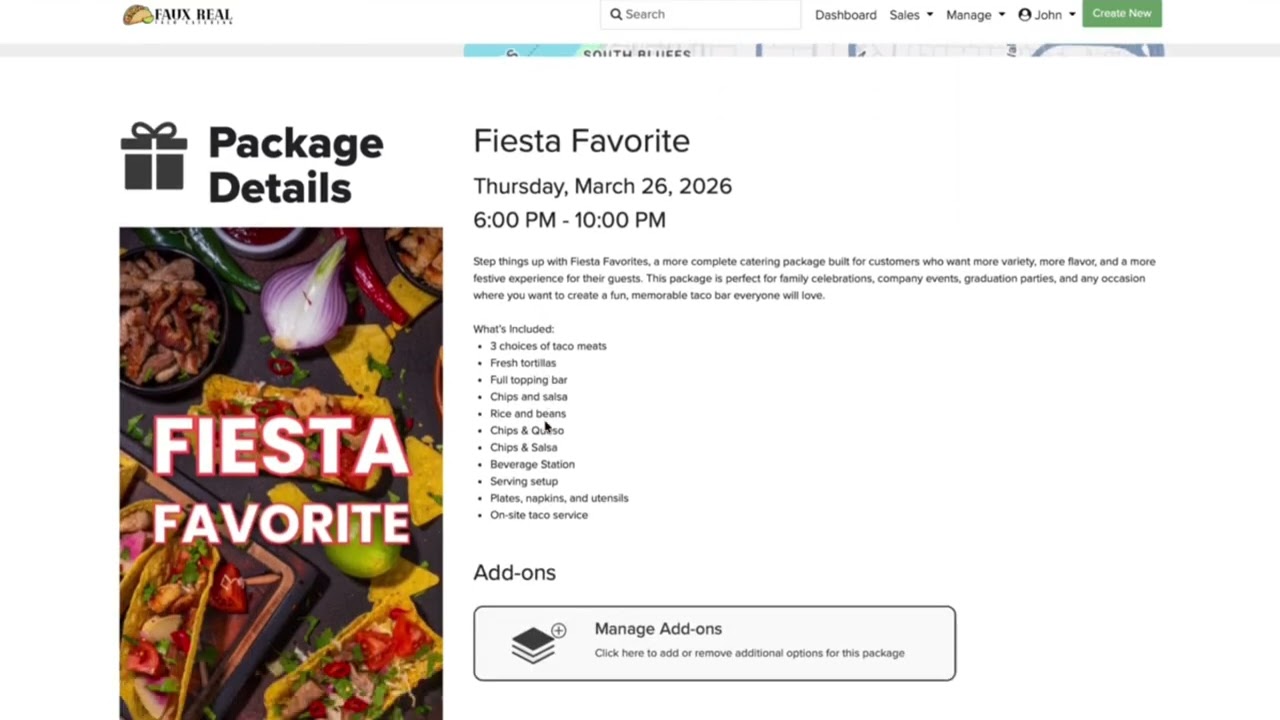The height and width of the screenshot is (720, 1280).
Task: Click the search magnifier icon
Action: pos(616,14)
